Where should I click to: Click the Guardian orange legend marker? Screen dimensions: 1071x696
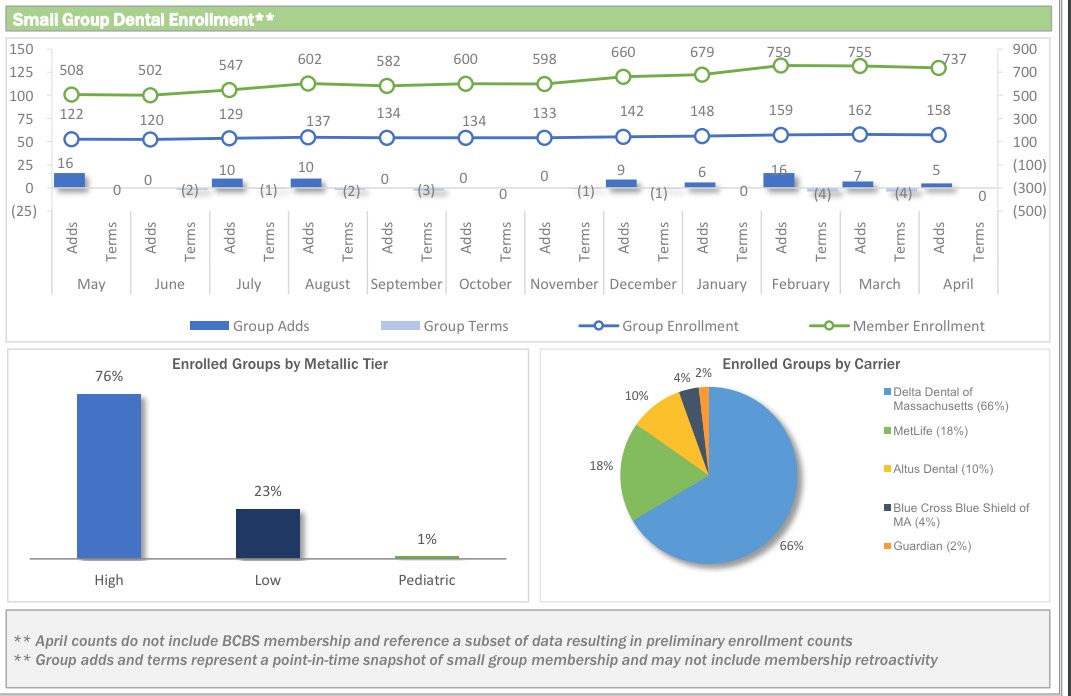tap(887, 546)
